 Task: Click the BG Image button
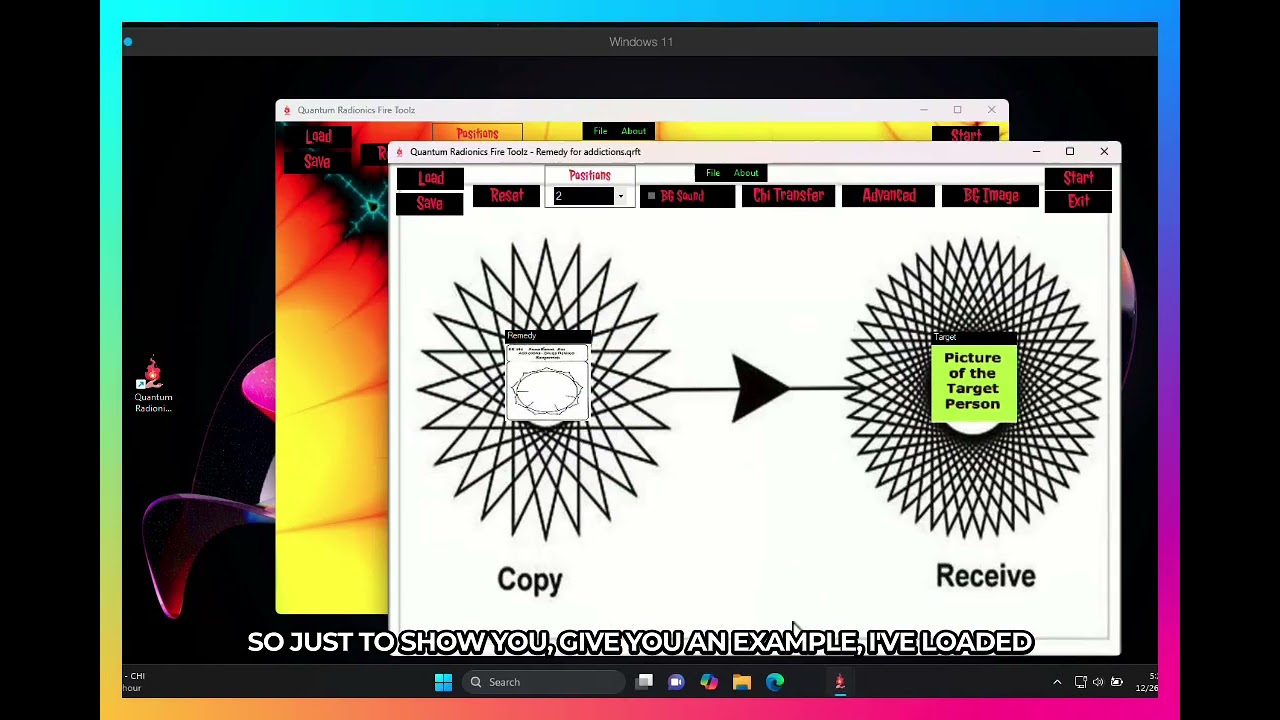tap(991, 196)
